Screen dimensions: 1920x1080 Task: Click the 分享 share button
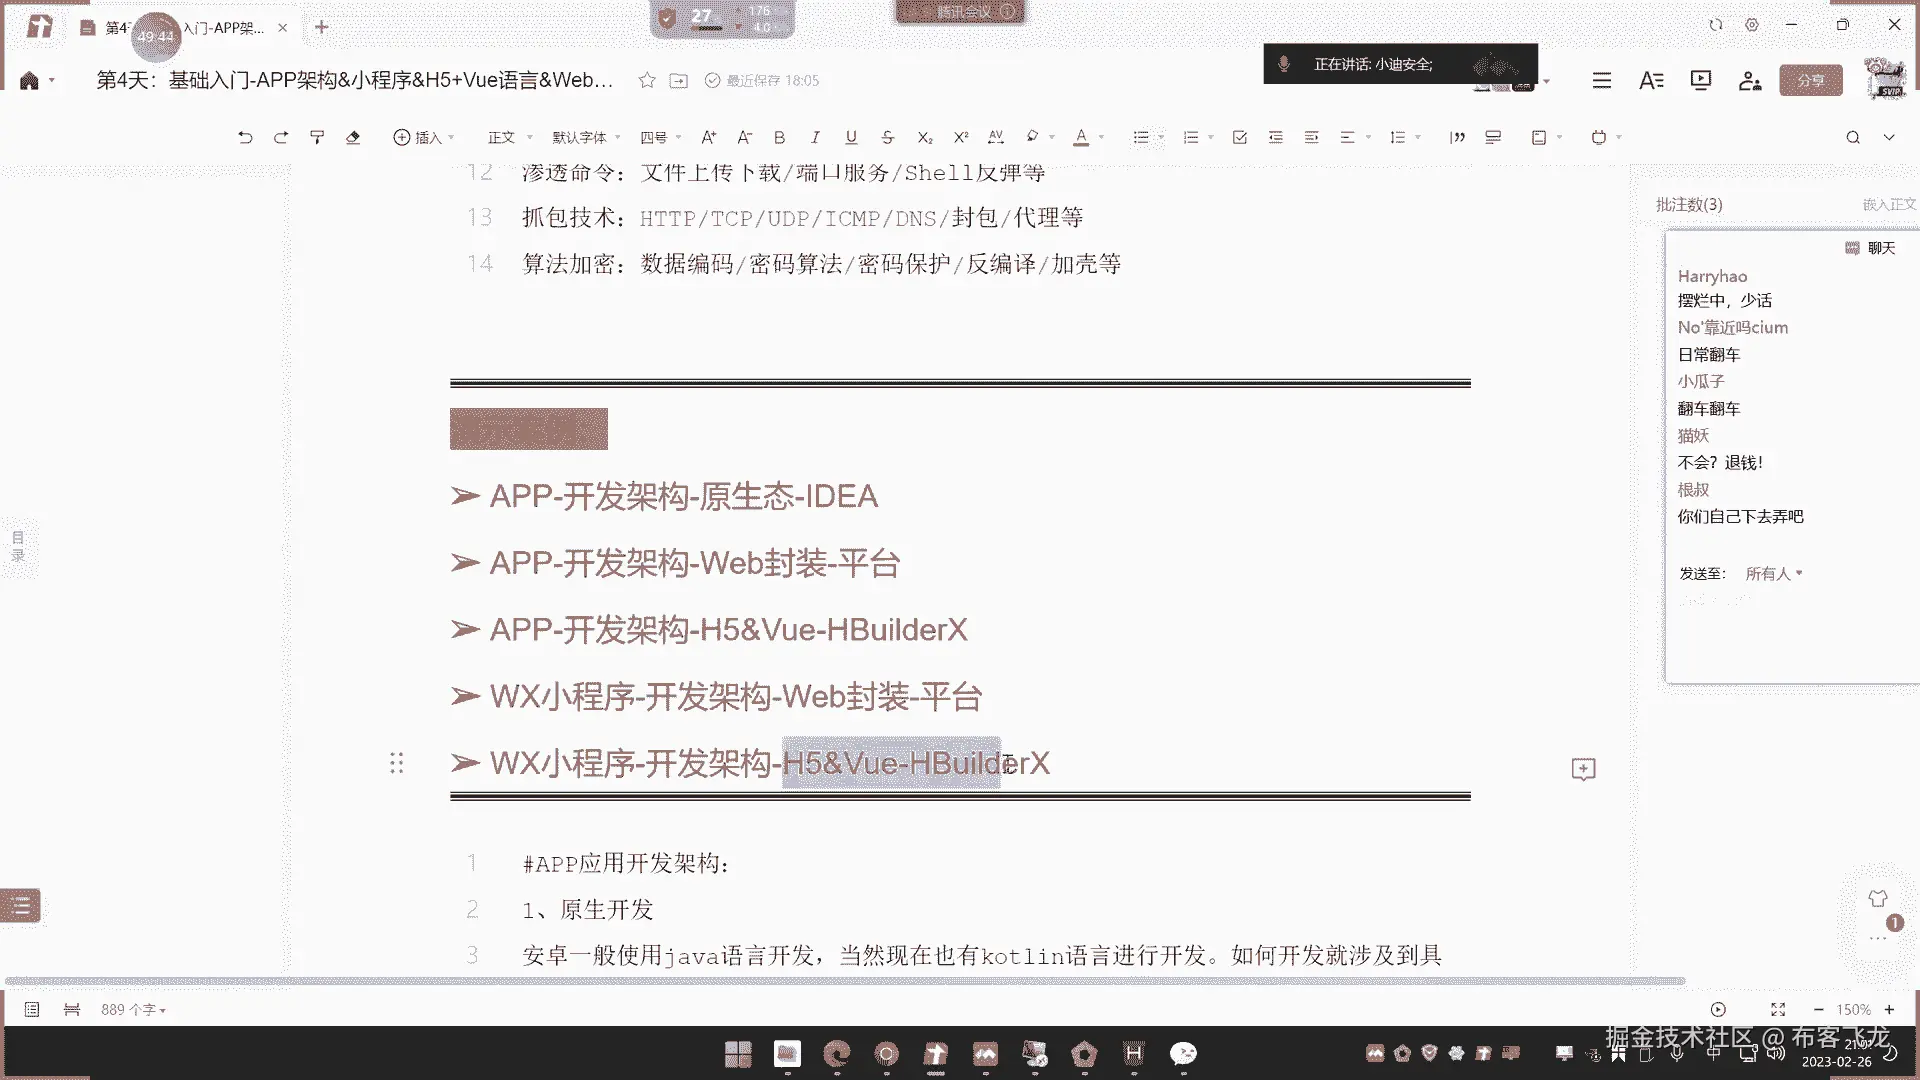(1810, 80)
